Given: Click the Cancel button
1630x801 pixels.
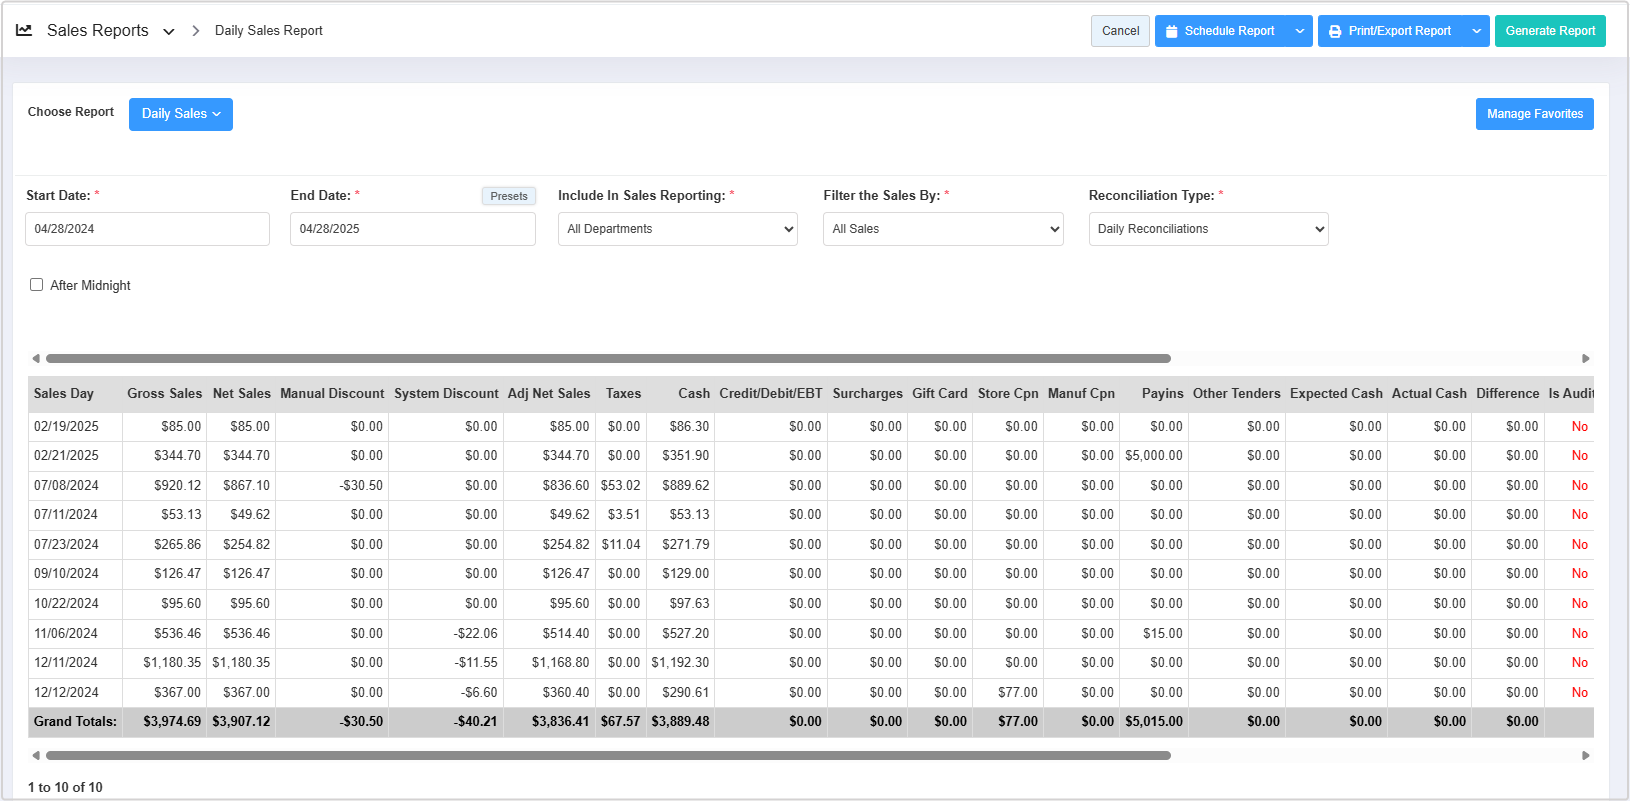Looking at the screenshot, I should (x=1120, y=31).
